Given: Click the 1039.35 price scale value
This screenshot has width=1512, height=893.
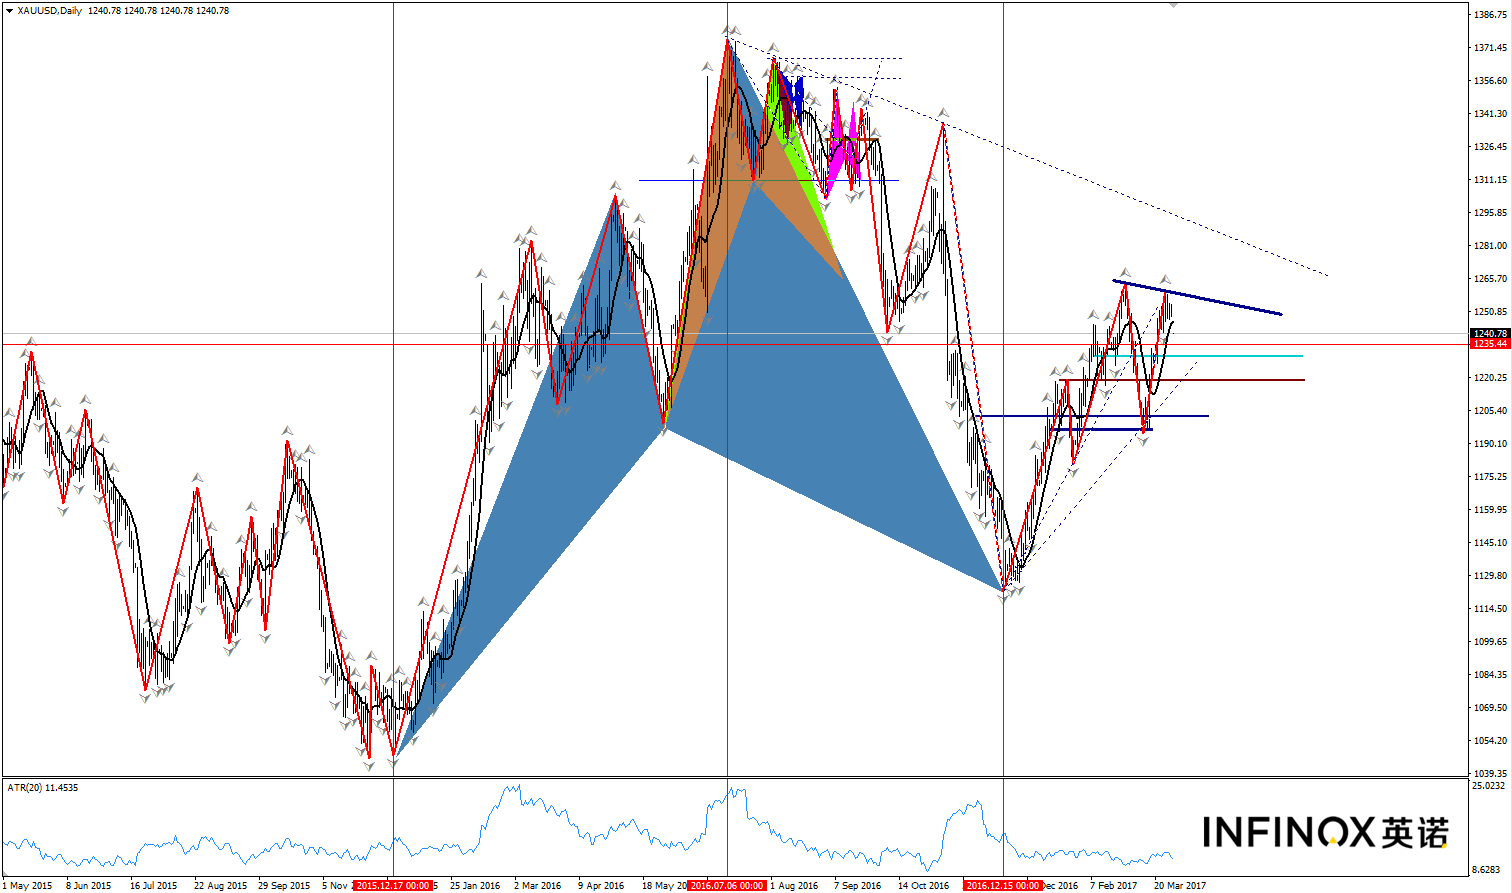Looking at the screenshot, I should (1490, 774).
